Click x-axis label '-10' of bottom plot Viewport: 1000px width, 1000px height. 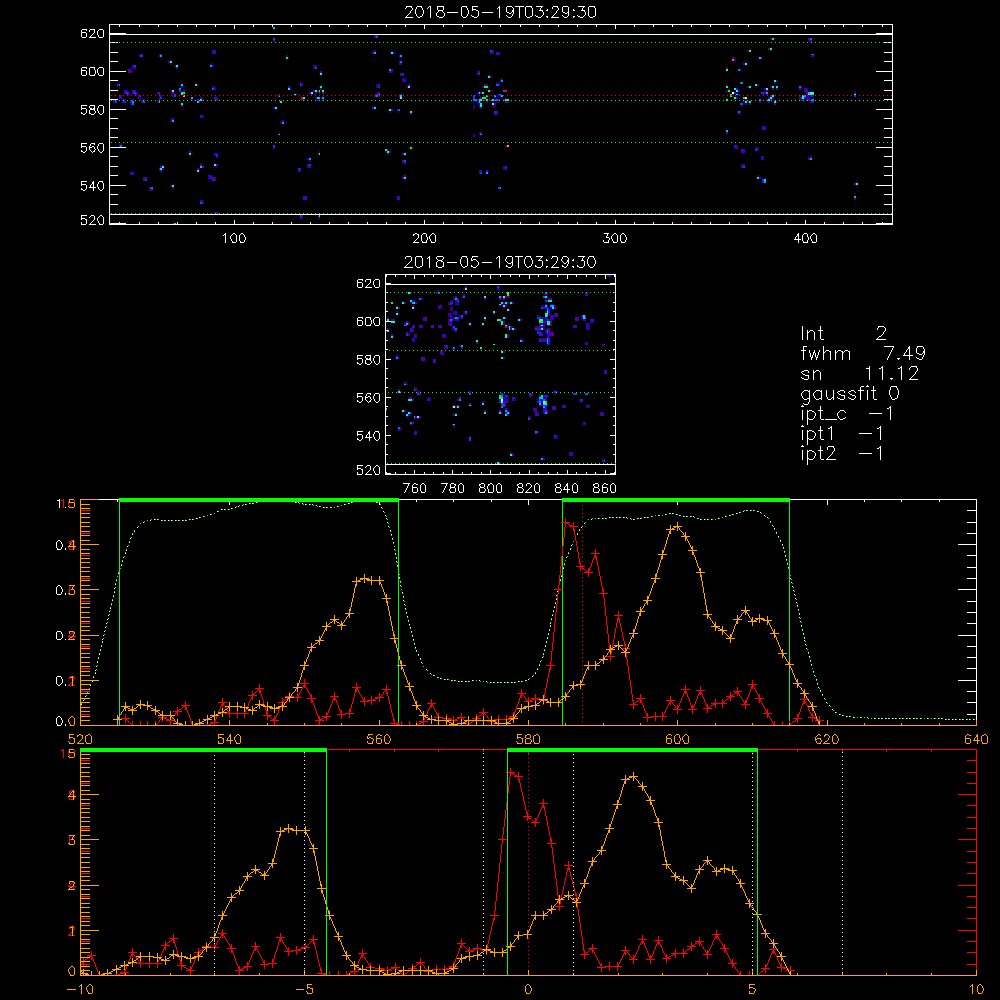pos(80,989)
